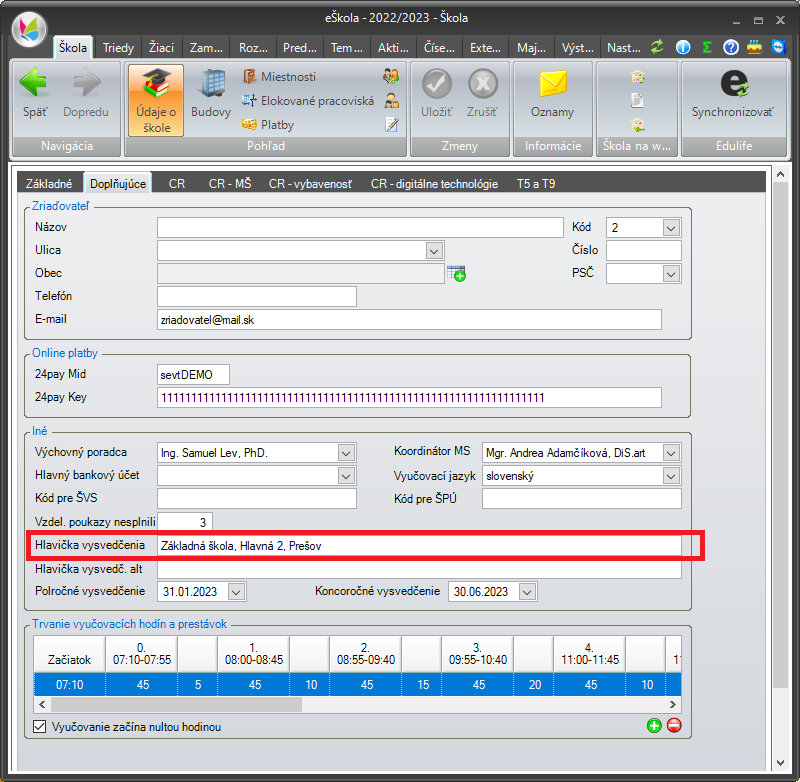Toggle Vyučovanie začína nultou hodinou checkbox
This screenshot has height=782, width=800.
click(x=39, y=726)
